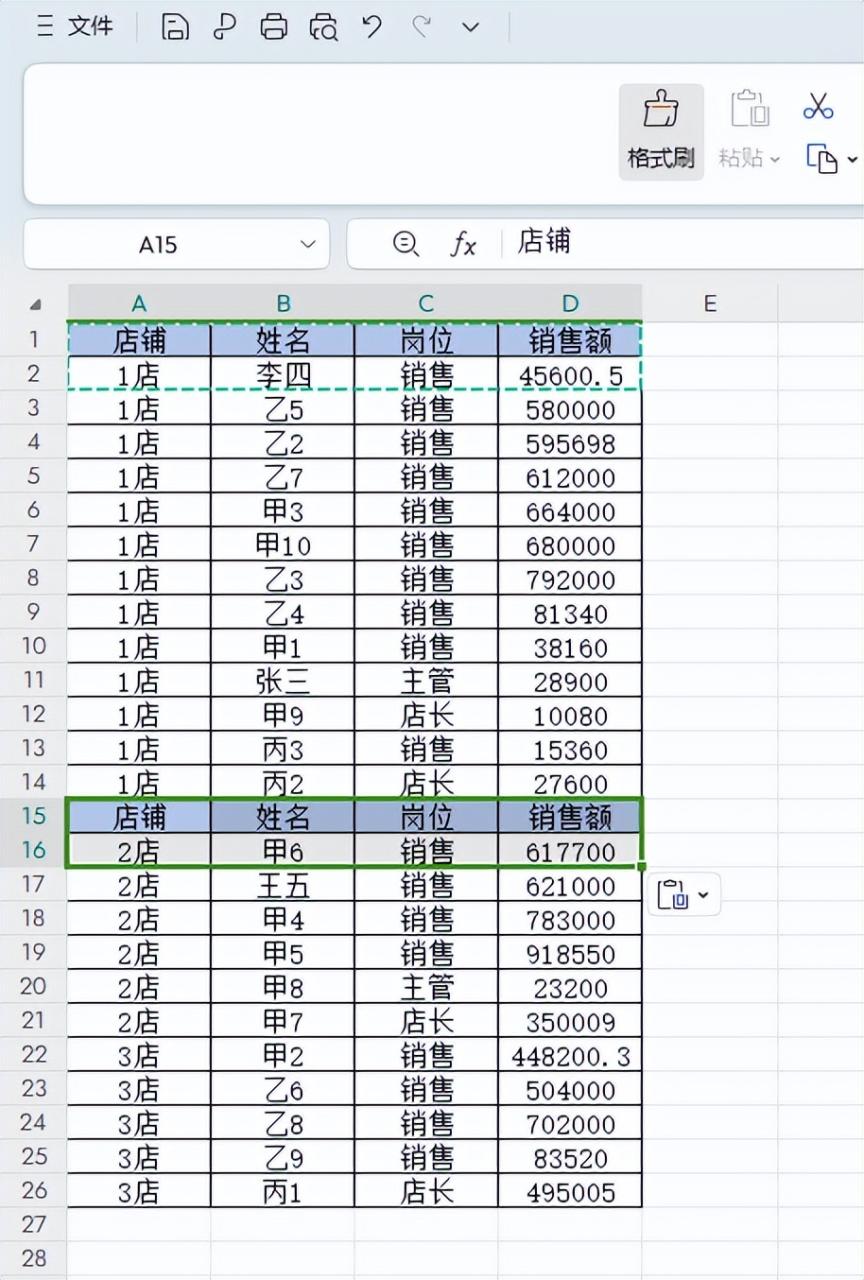864x1280 pixels.
Task: Click cell with 495005
Action: [x=570, y=1192]
